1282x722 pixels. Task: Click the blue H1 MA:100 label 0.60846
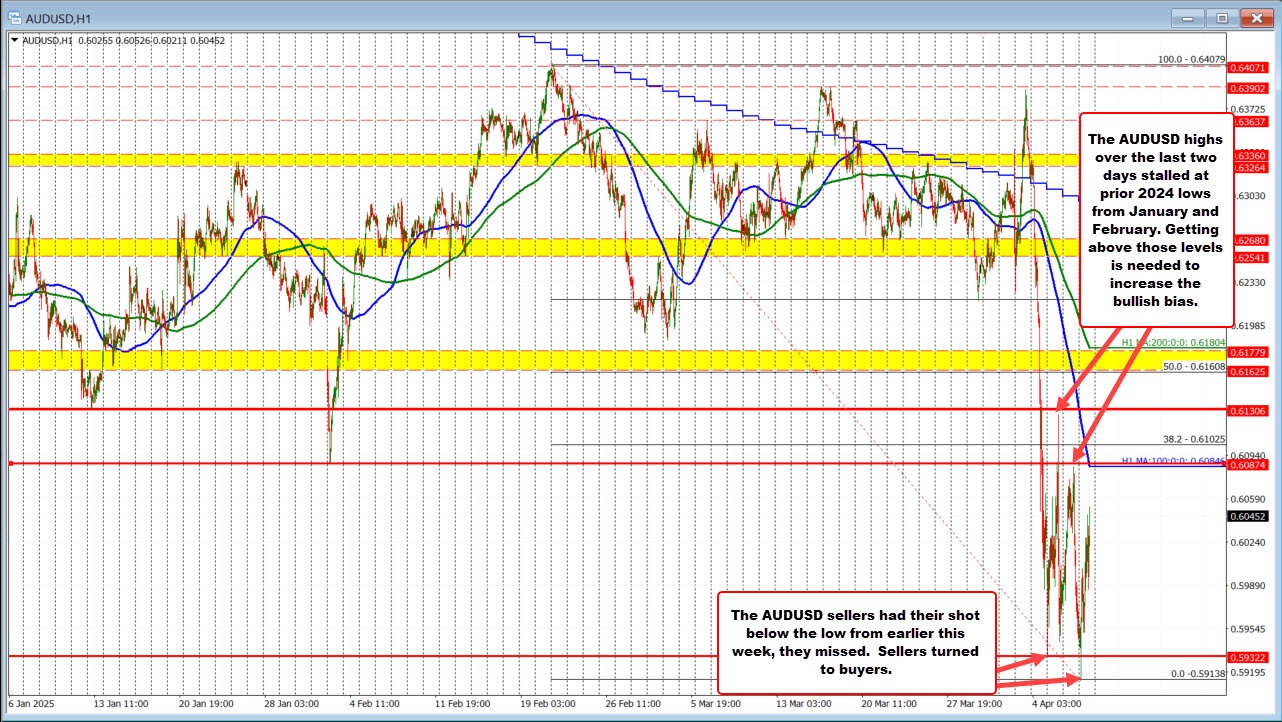[x=1173, y=460]
